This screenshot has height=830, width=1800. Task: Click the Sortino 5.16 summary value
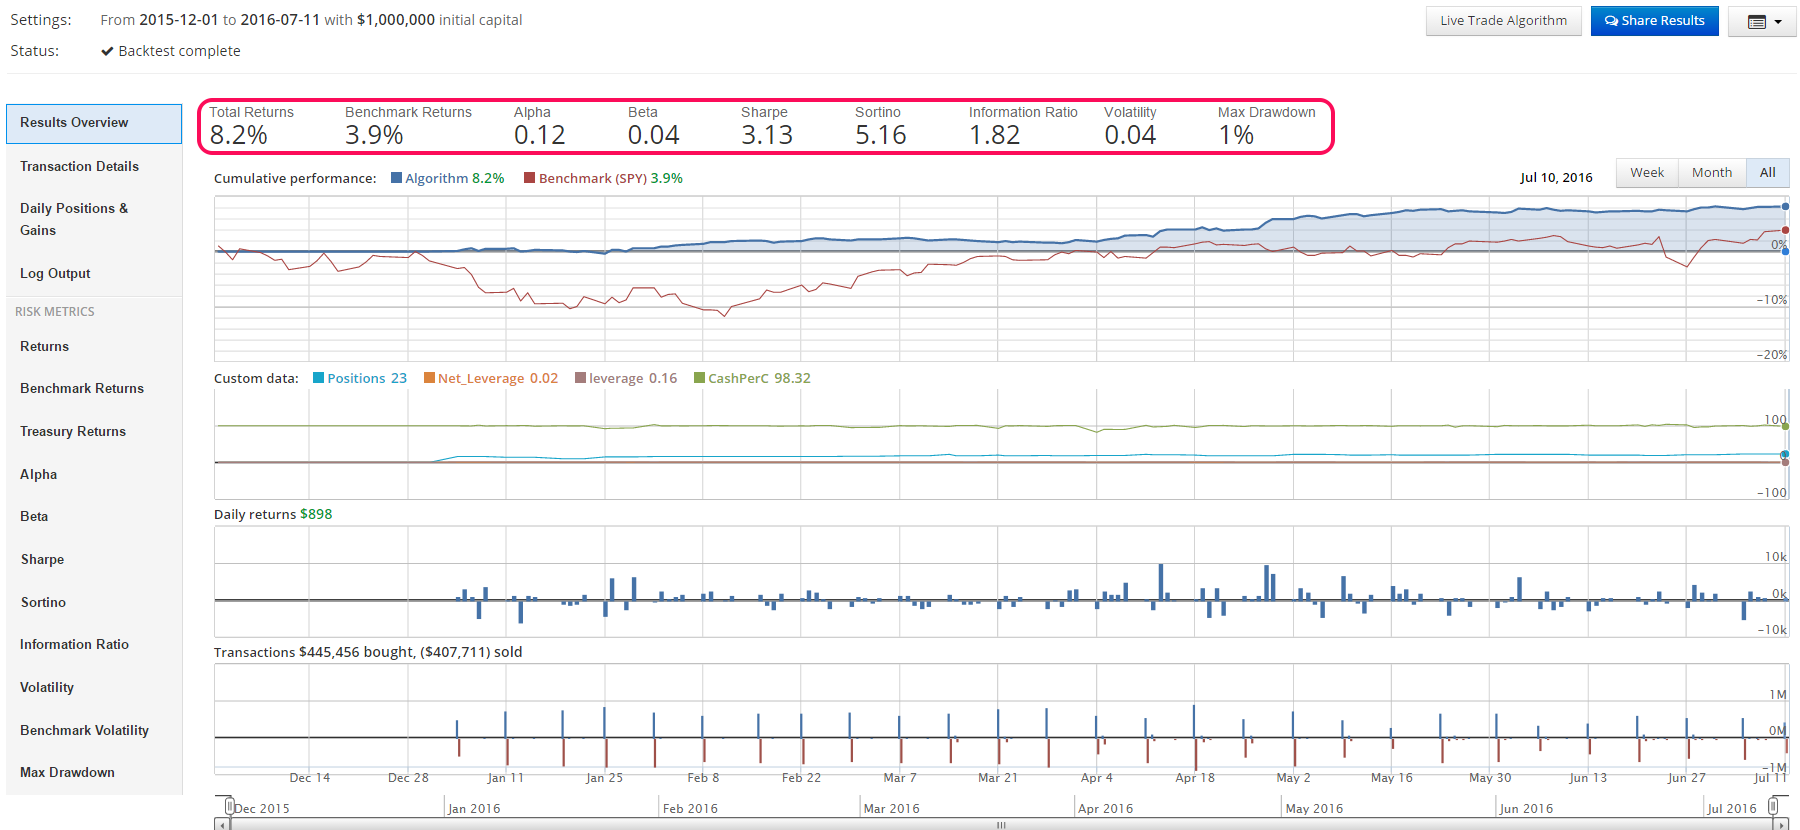coord(881,135)
